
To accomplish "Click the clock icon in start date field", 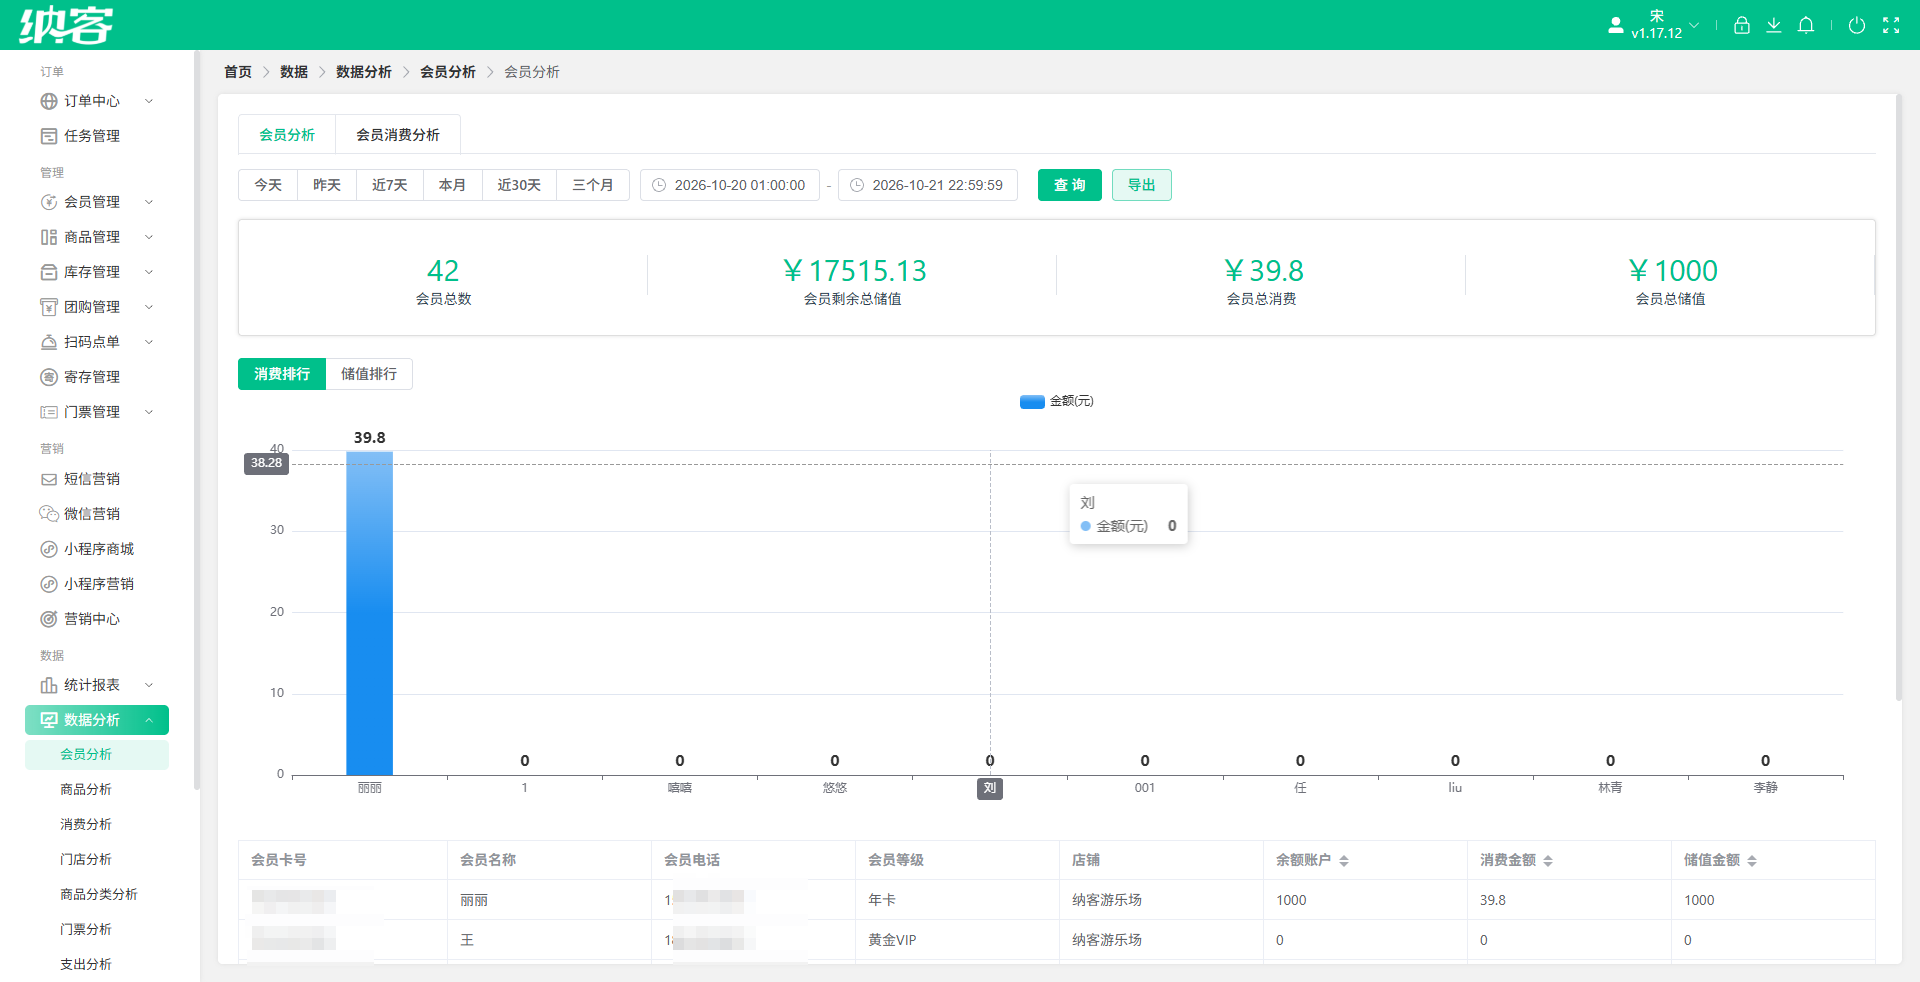I will [659, 185].
